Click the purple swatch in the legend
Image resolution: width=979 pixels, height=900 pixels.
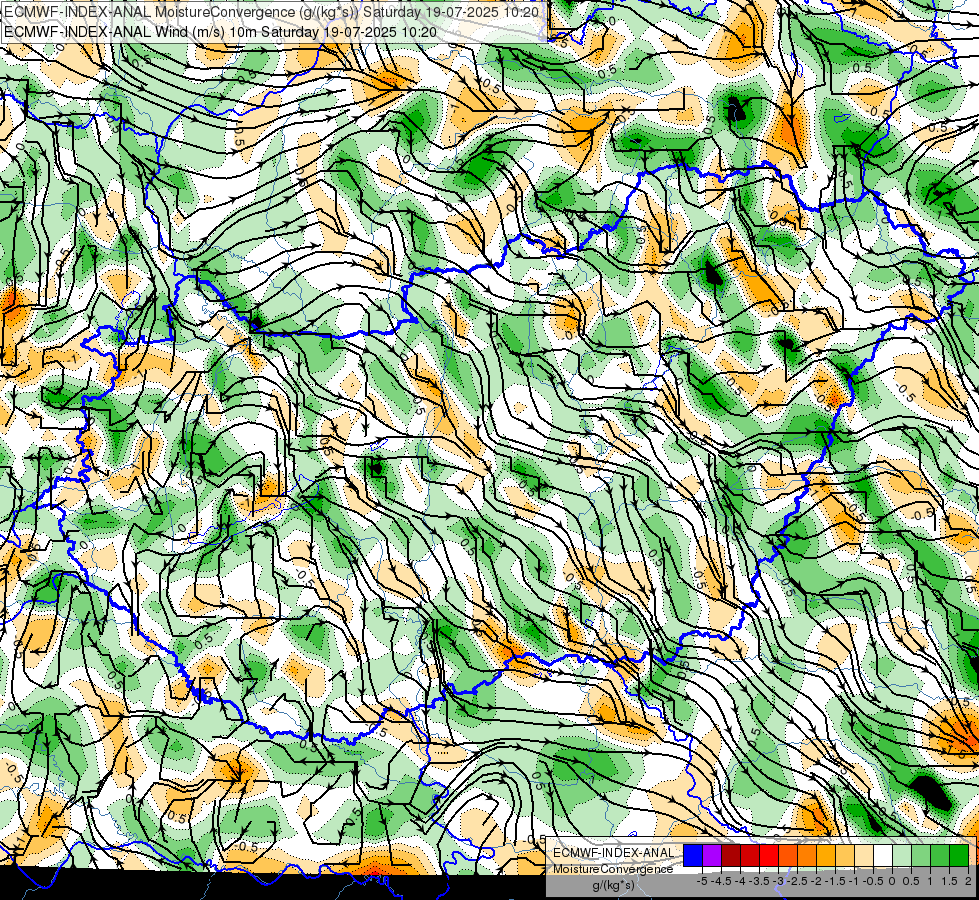[x=712, y=856]
